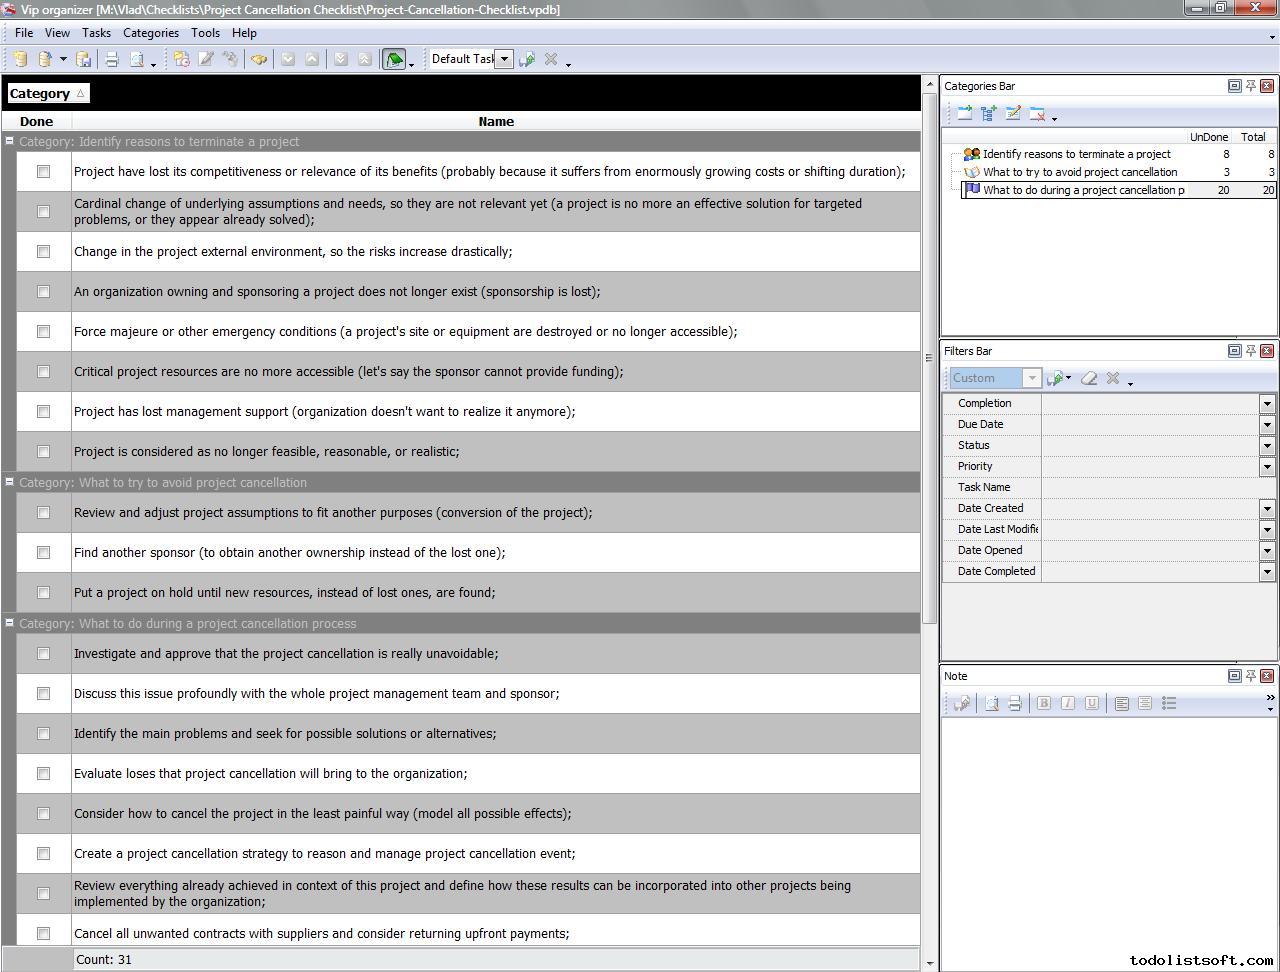Screen dimensions: 1280x972
Task: Click the green flag icon in the main toolbar
Action: (394, 59)
